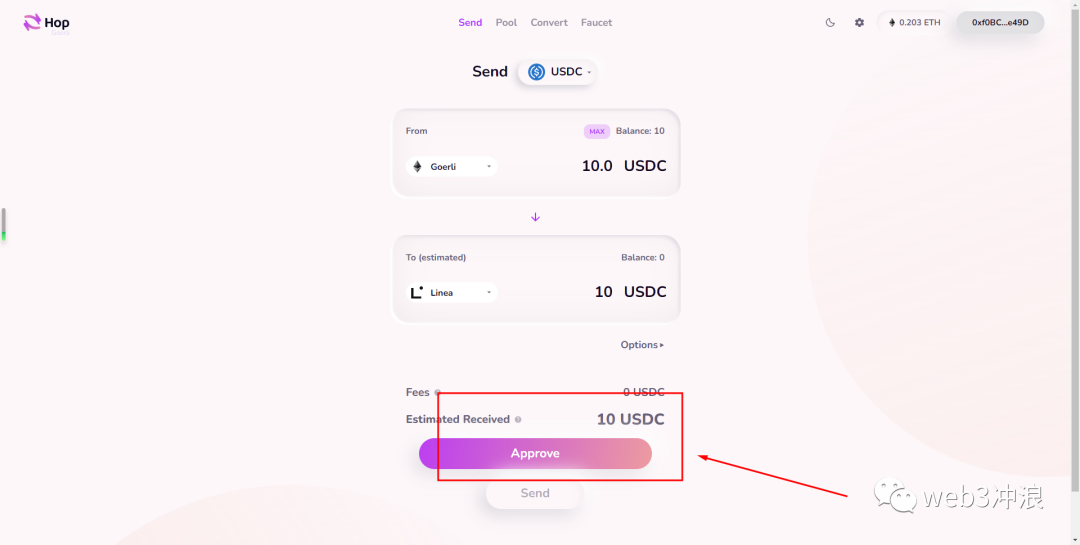Click the MAX balance button
This screenshot has width=1080, height=545.
pyautogui.click(x=596, y=131)
